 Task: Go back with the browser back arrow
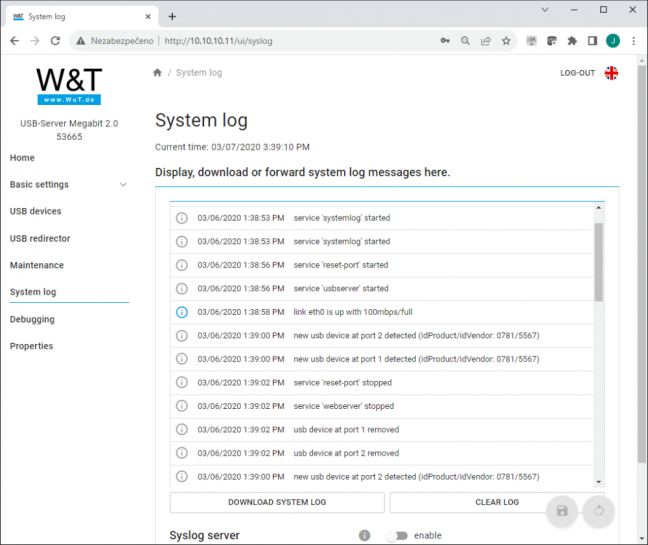pos(14,40)
